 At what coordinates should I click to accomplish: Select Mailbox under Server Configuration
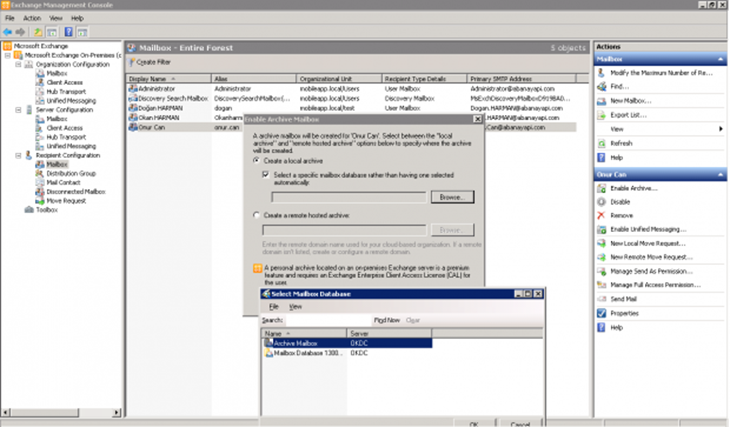(57, 119)
